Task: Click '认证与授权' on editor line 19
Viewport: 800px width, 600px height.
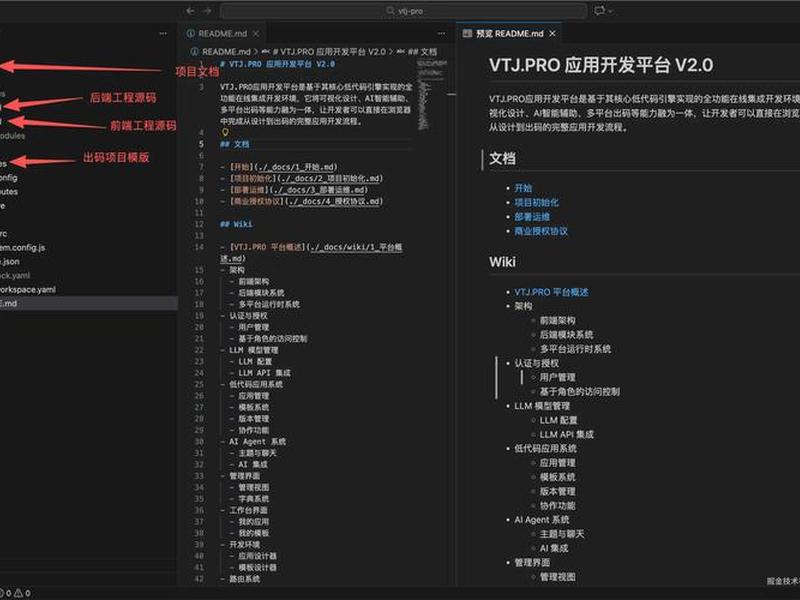Action: point(248,316)
